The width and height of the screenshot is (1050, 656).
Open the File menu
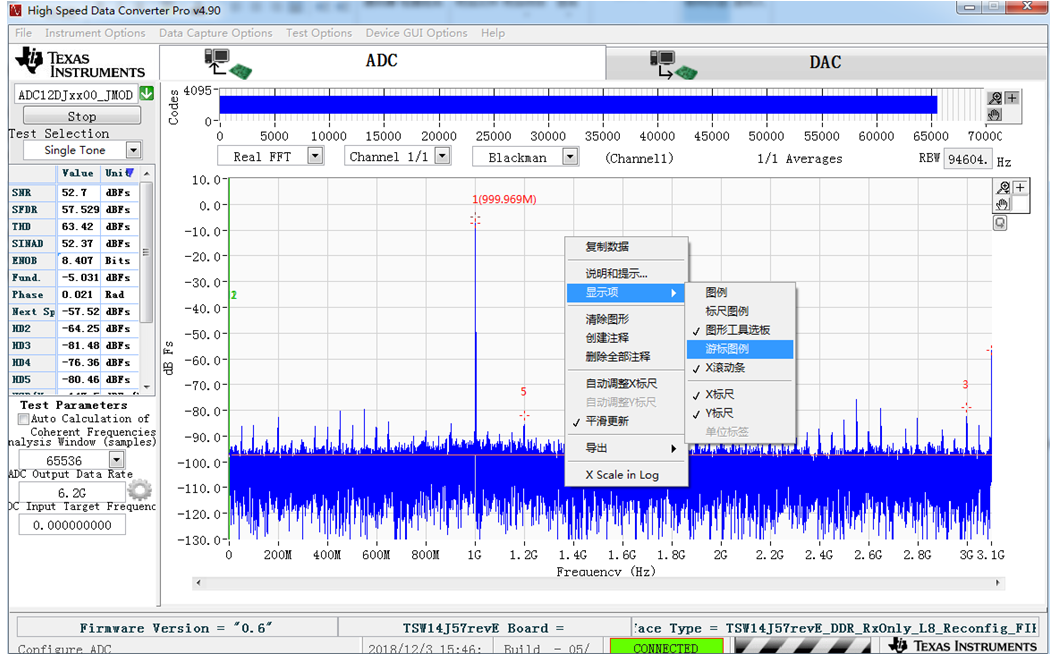23,33
